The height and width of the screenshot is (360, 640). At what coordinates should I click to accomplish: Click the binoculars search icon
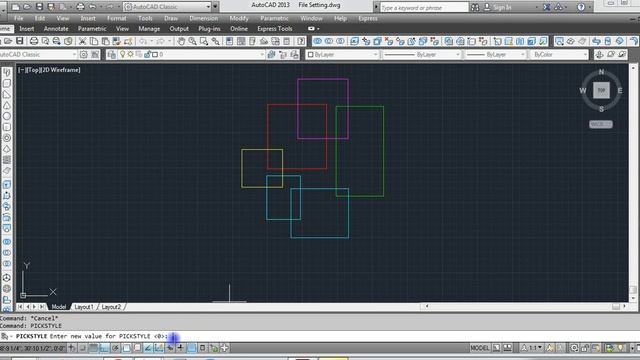[x=475, y=7]
